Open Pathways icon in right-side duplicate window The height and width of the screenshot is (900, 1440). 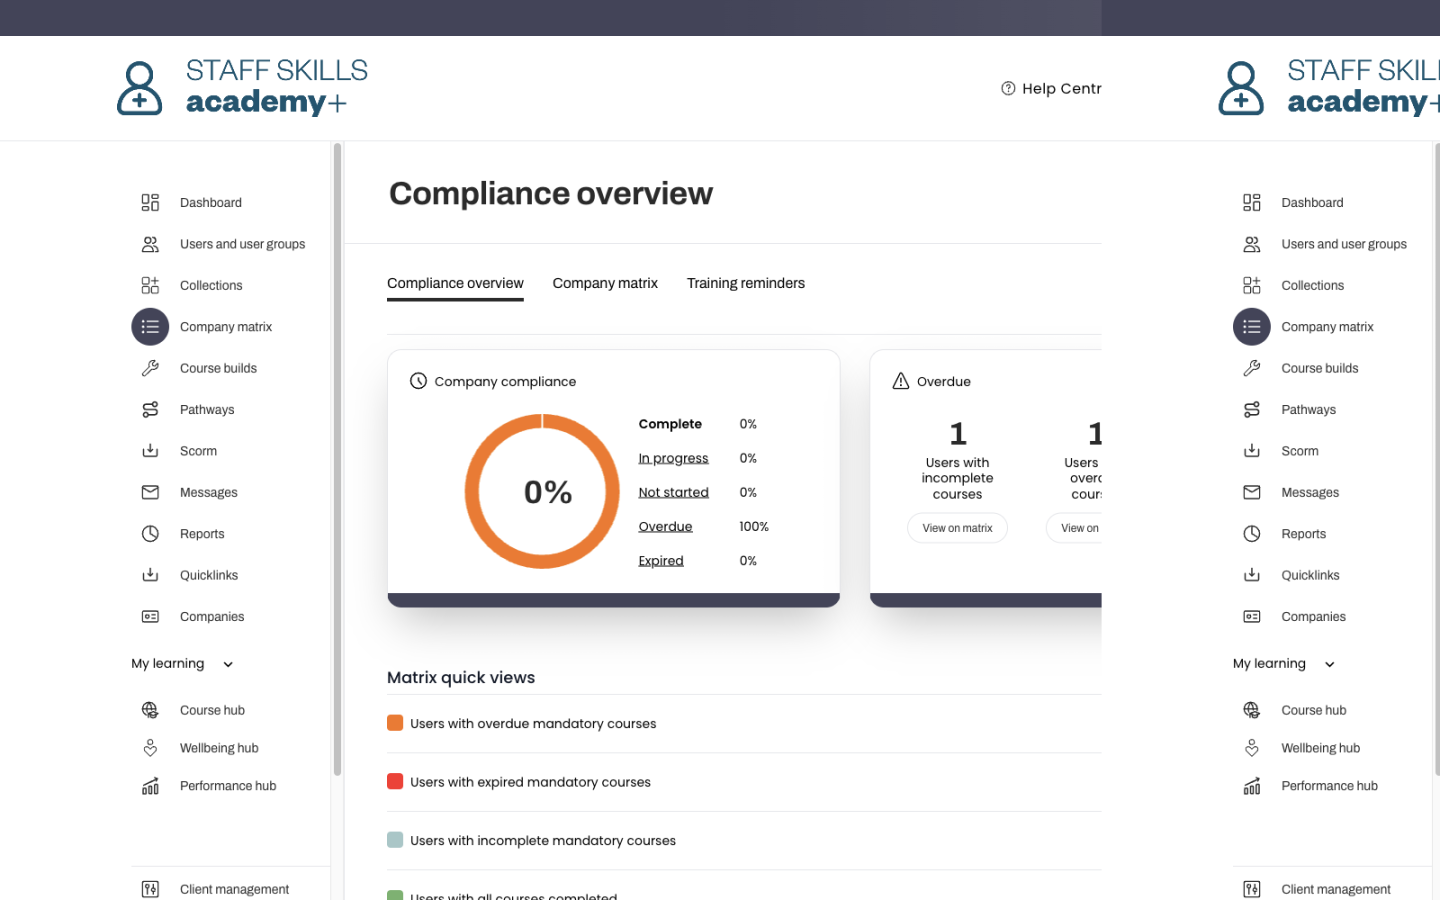click(x=1252, y=410)
